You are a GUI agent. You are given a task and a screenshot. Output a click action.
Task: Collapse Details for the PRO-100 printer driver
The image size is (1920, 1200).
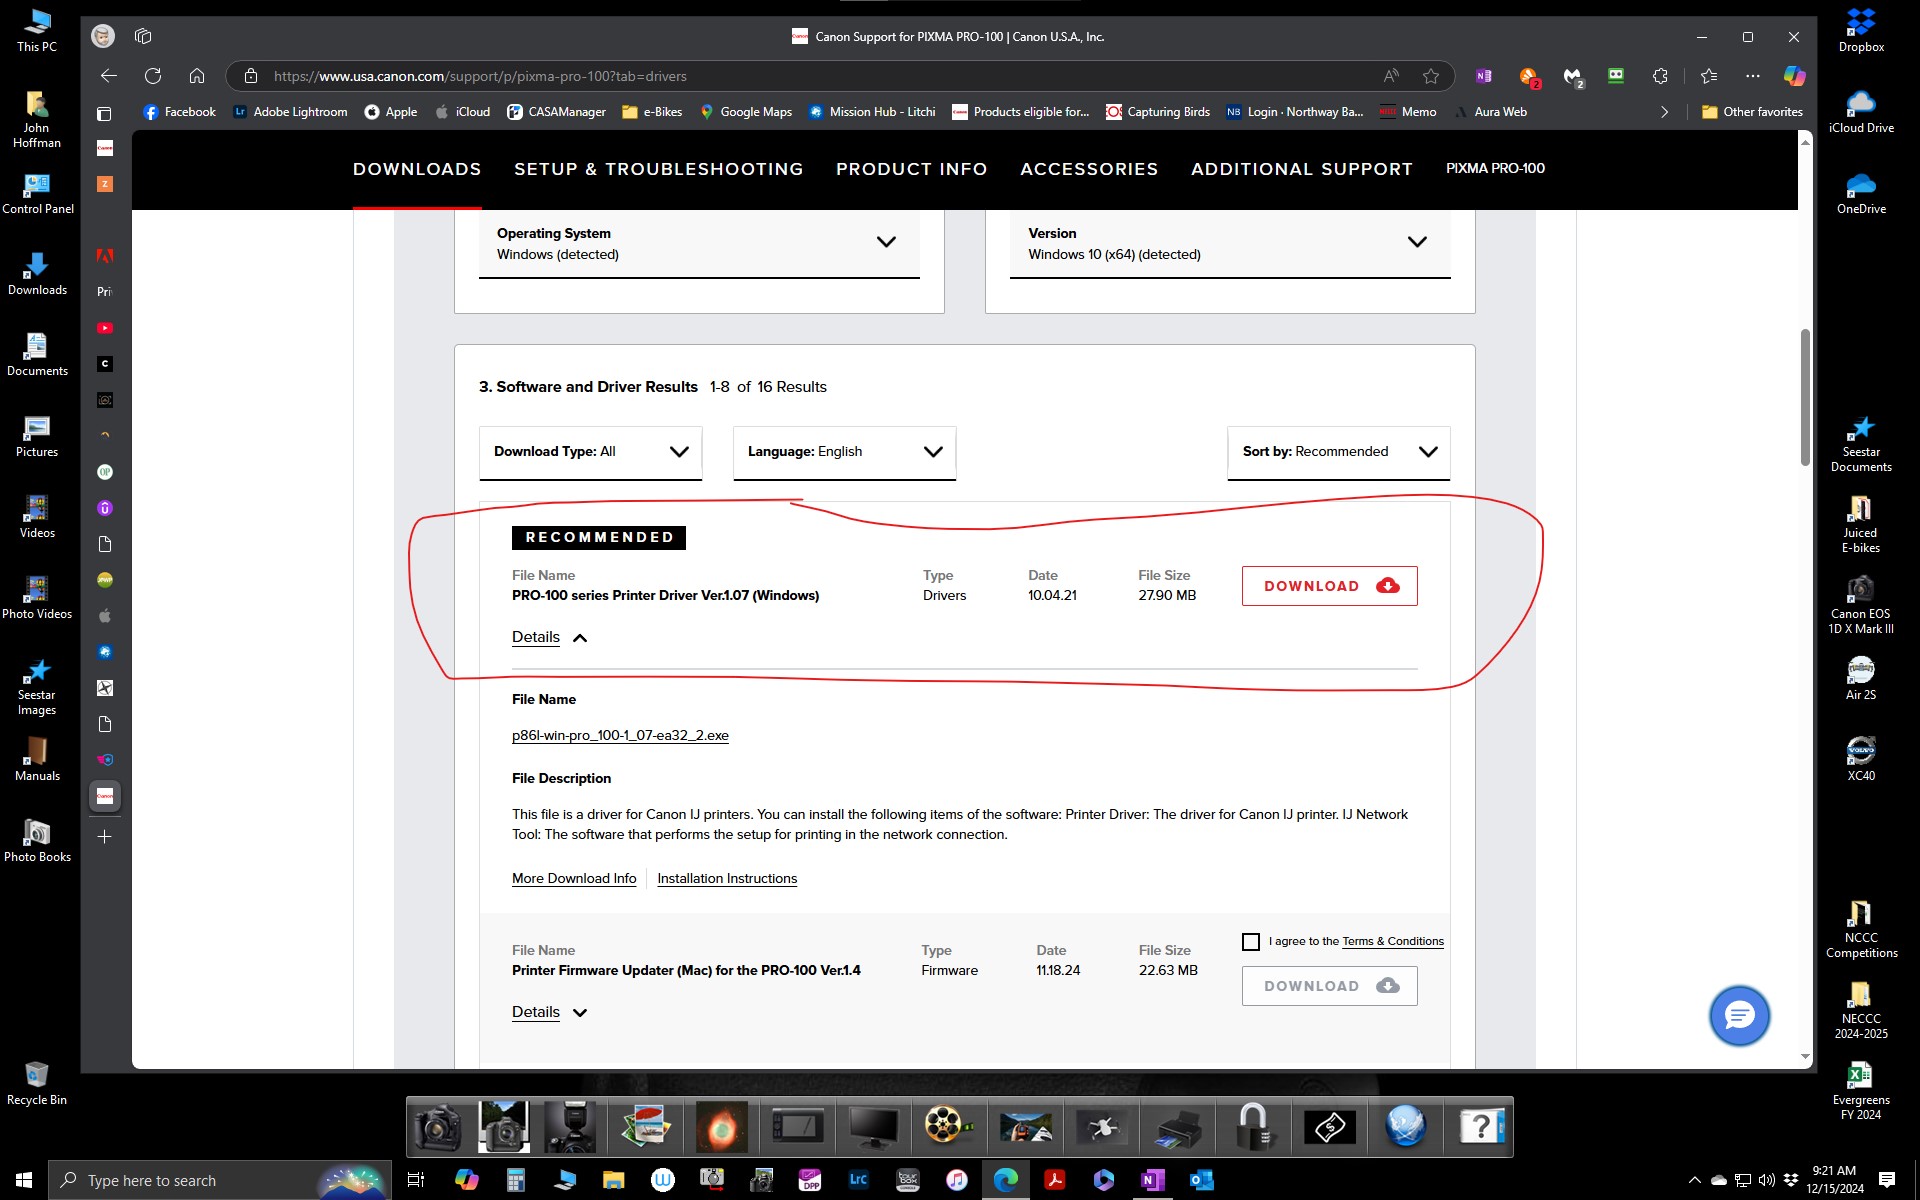pos(548,637)
